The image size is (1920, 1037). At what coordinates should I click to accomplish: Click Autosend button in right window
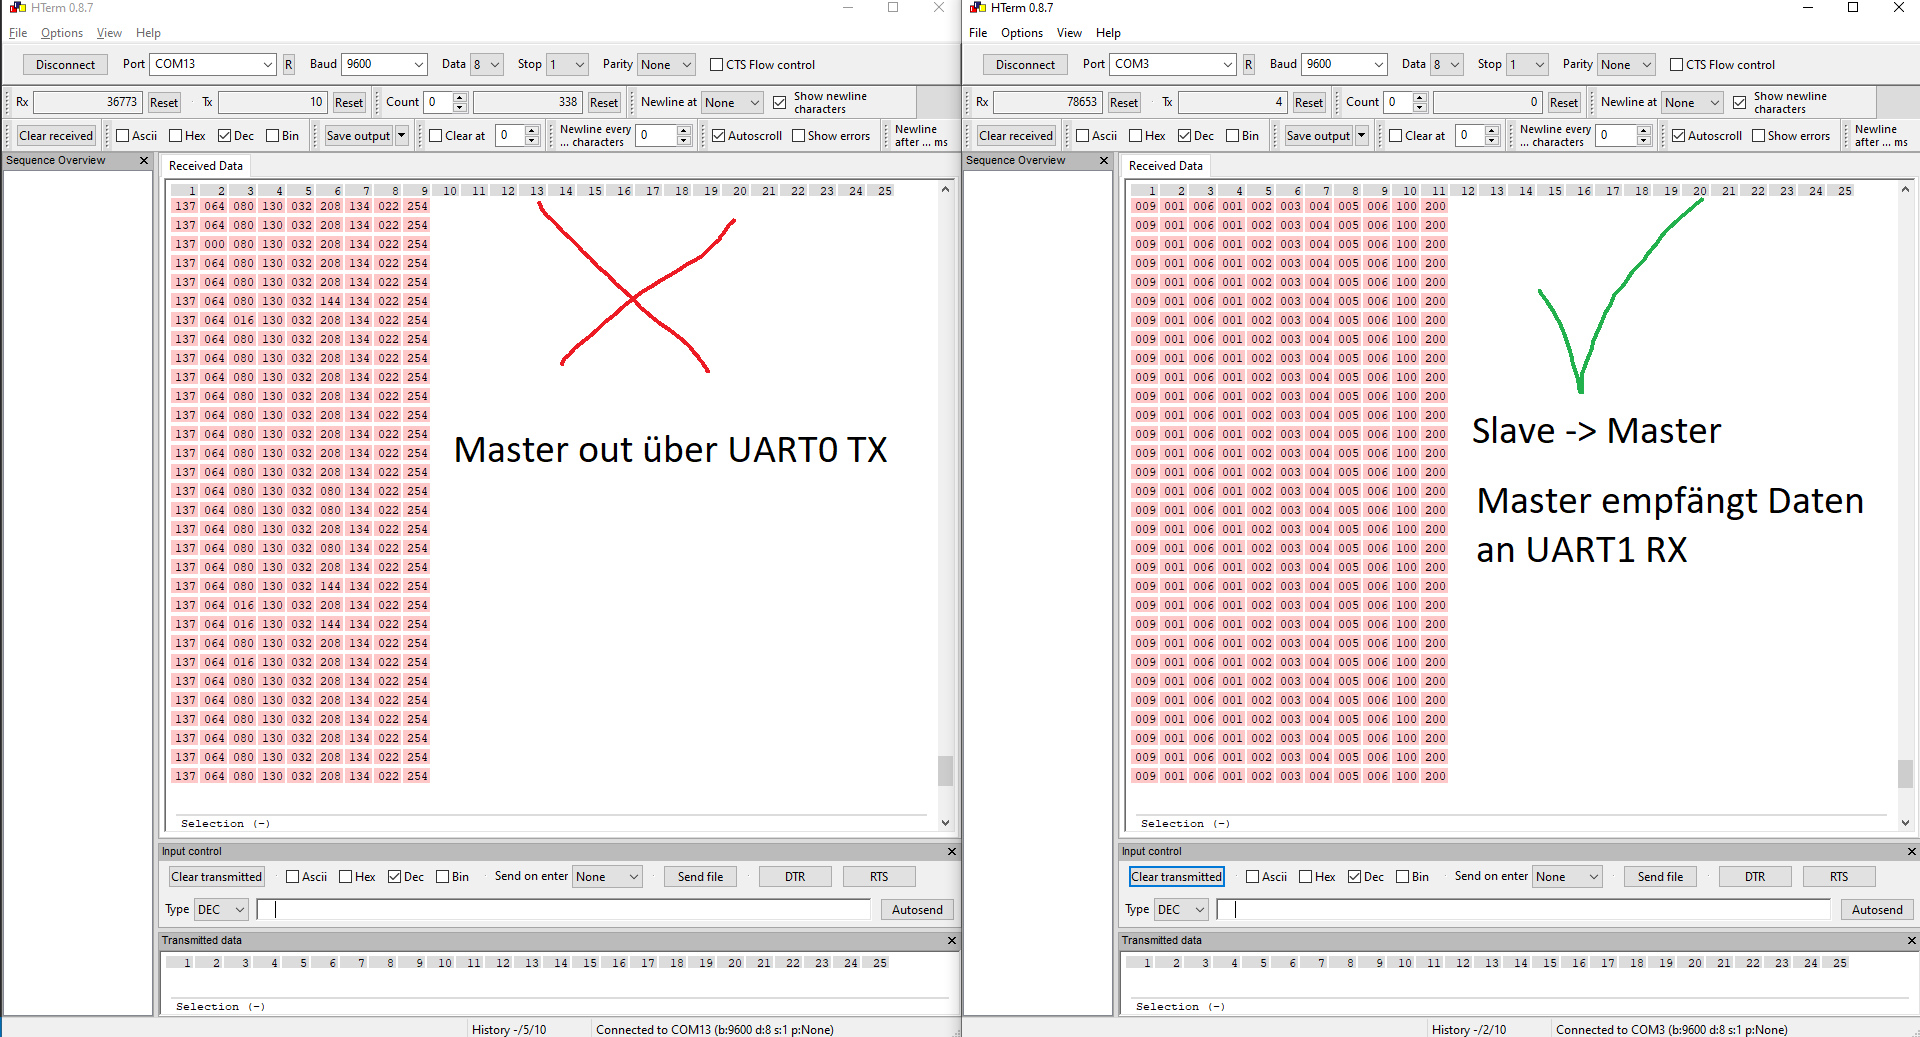1877,910
